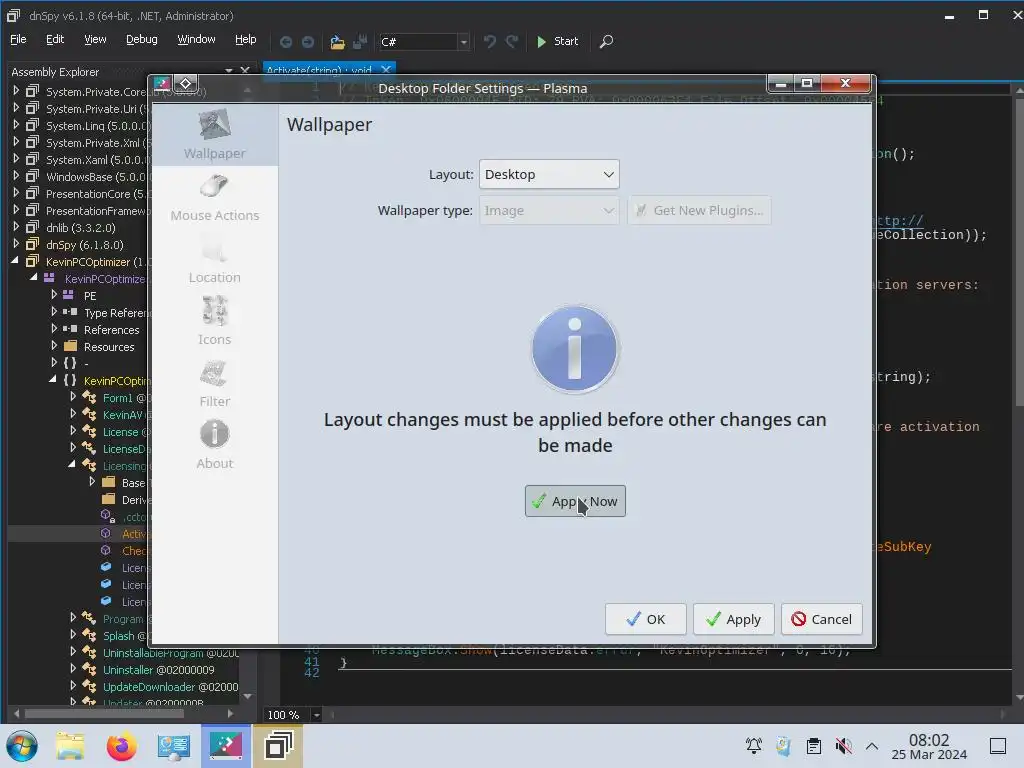Open the 100 % zoom dropdown
This screenshot has width=1024, height=768.
click(x=317, y=715)
